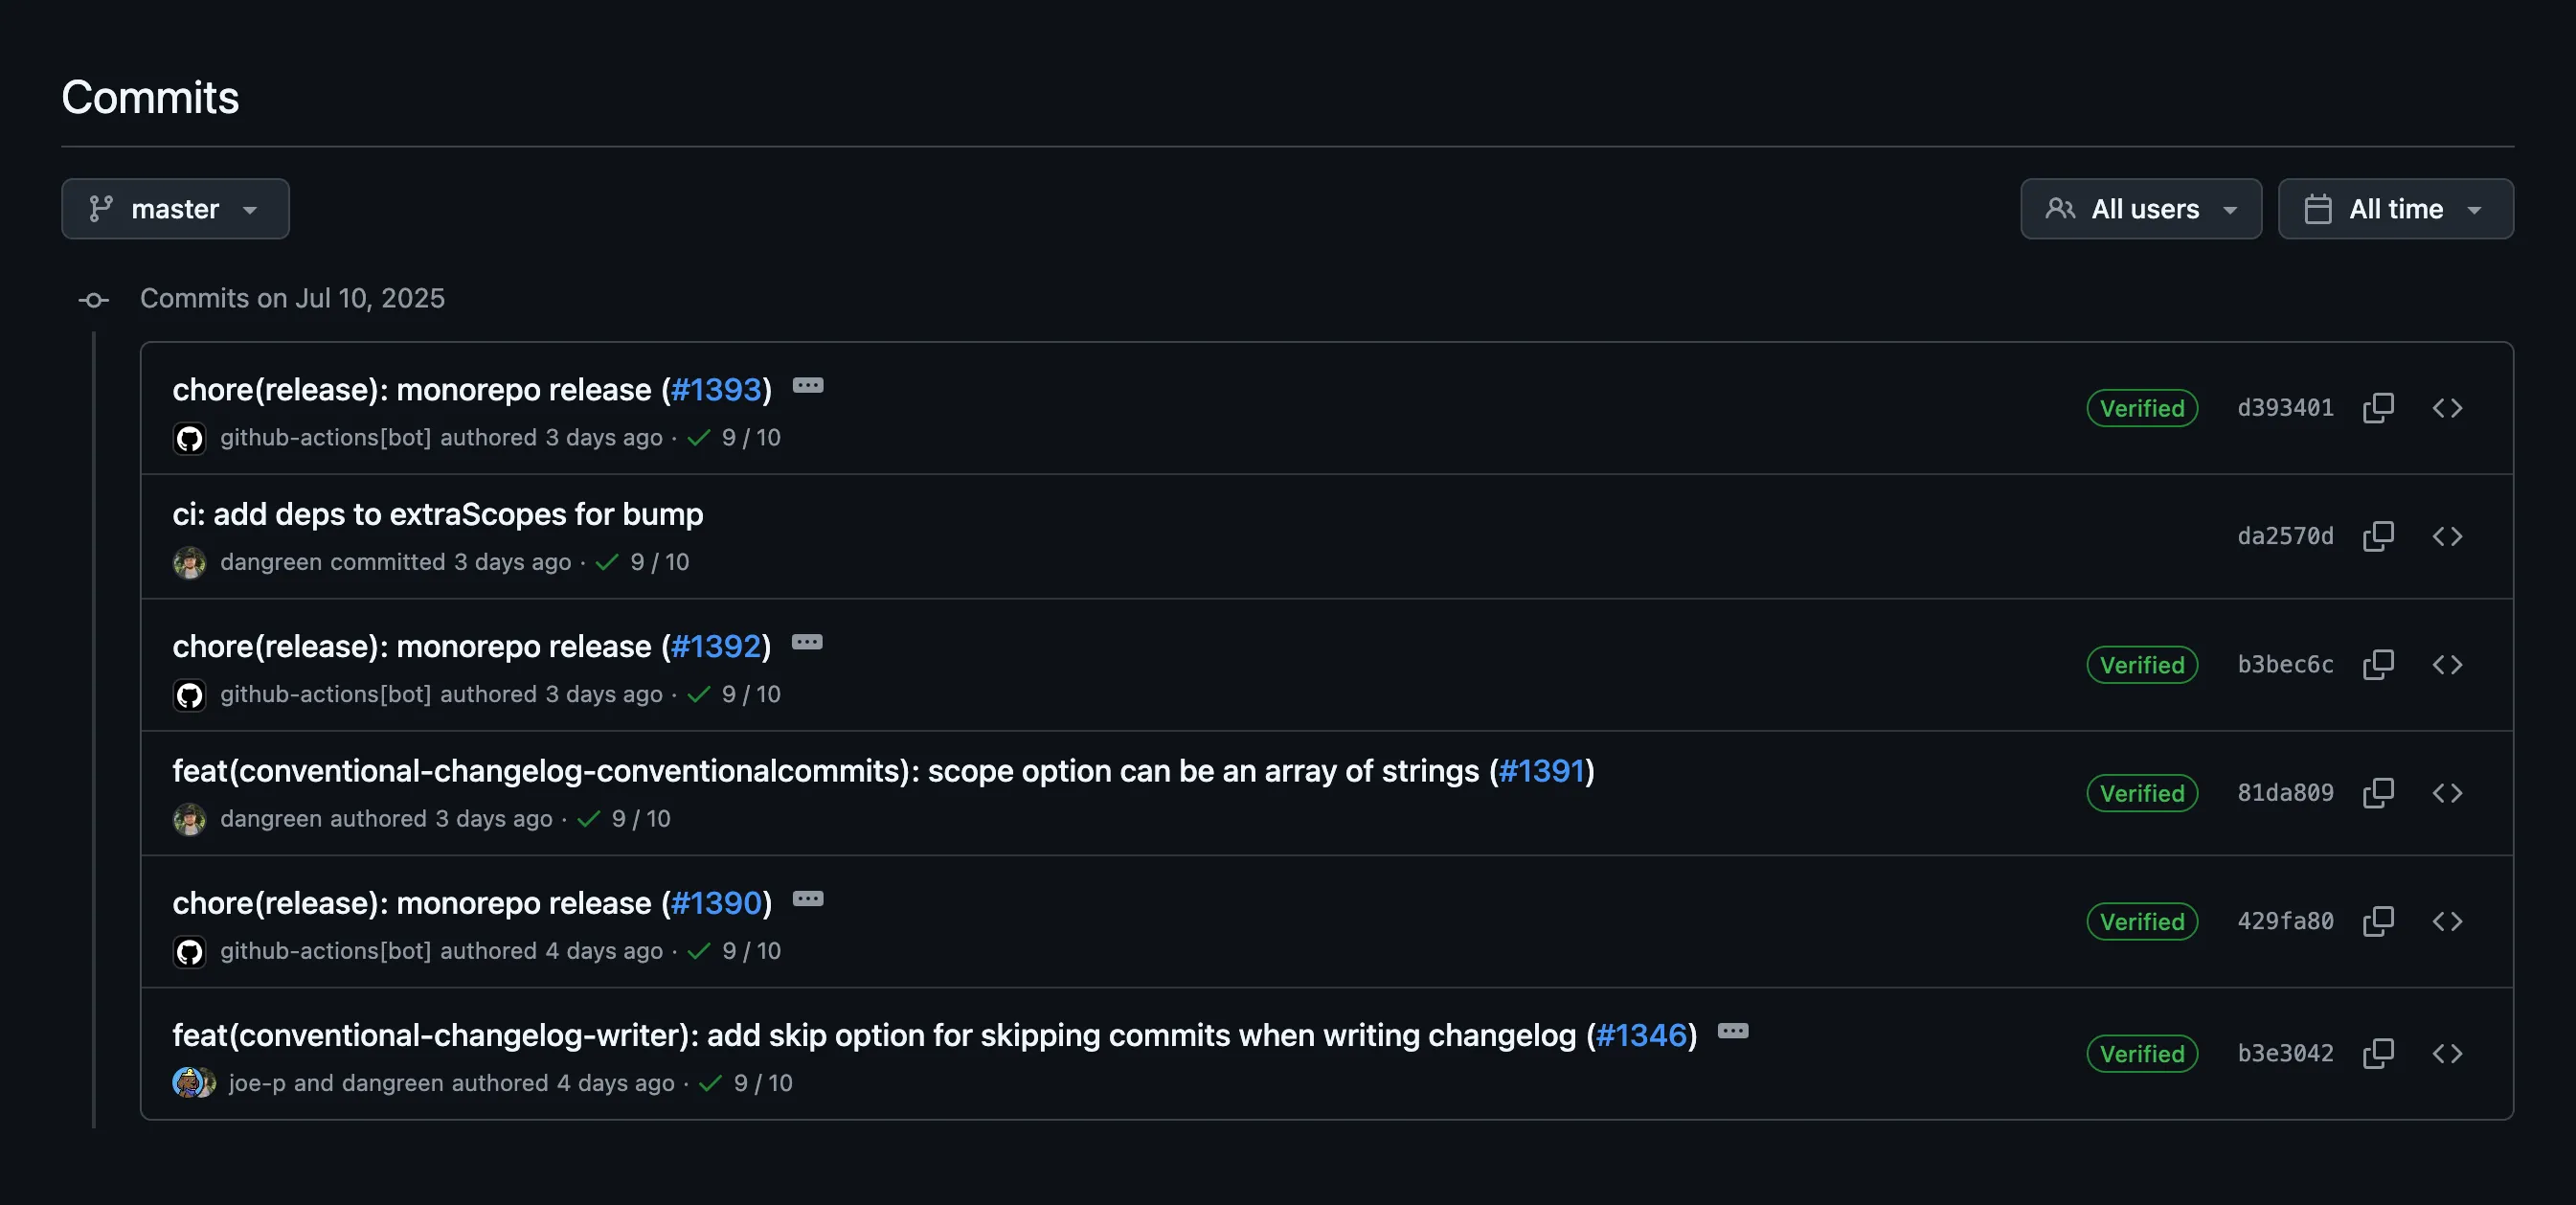Click Verified badge on commit 81da809

pos(2141,793)
